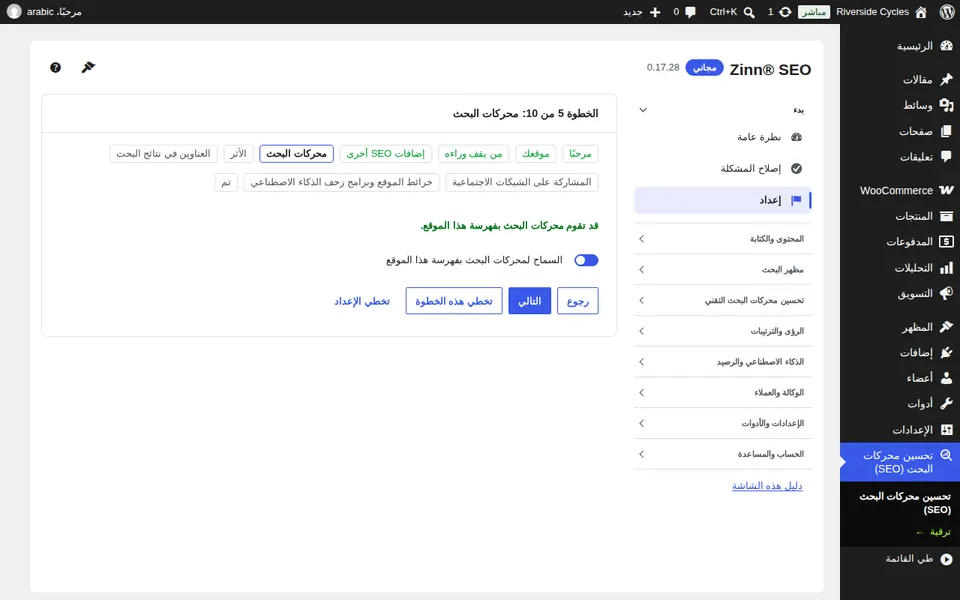Expand الوكالة والعملاء section
This screenshot has width=960, height=600.
(x=723, y=392)
